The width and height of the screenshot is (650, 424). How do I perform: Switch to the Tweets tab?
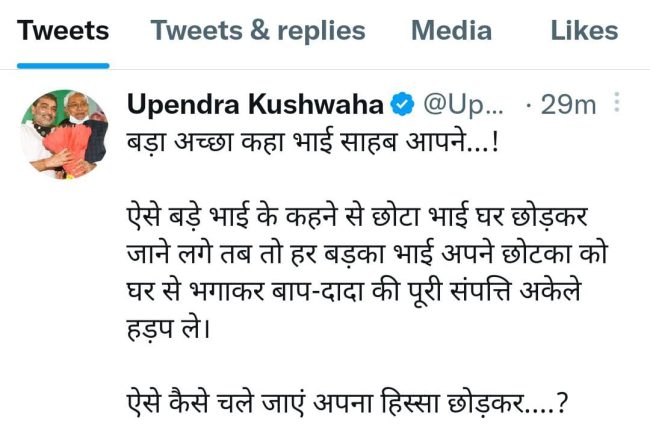tap(63, 31)
